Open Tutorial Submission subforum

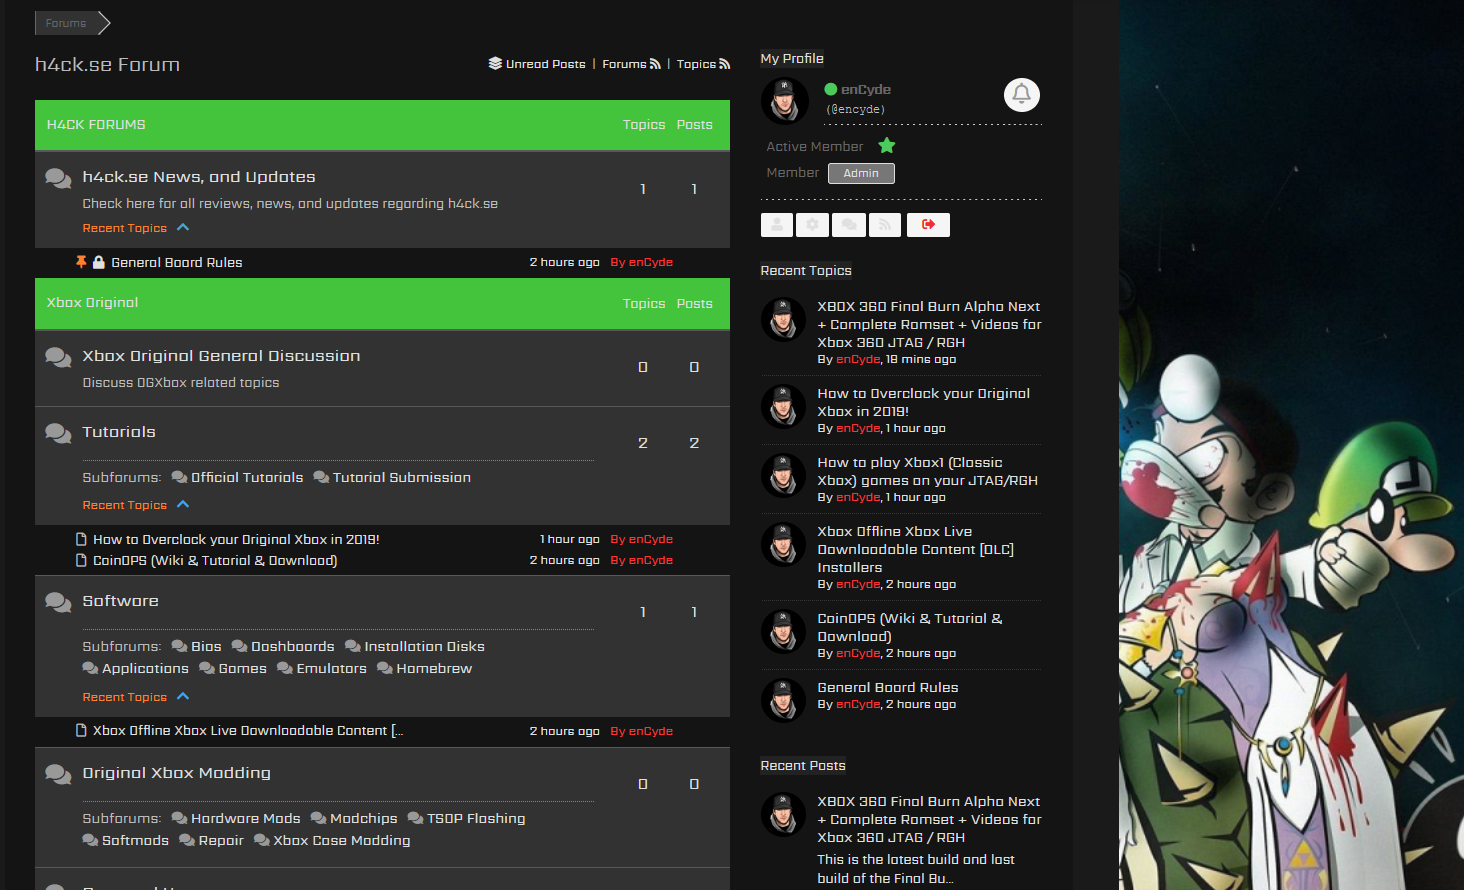402,478
